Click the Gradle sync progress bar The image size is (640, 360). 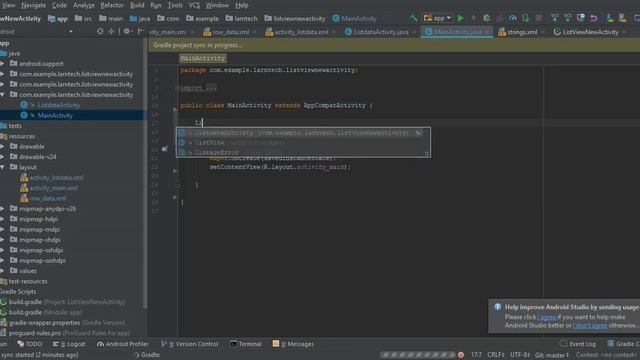(417, 355)
